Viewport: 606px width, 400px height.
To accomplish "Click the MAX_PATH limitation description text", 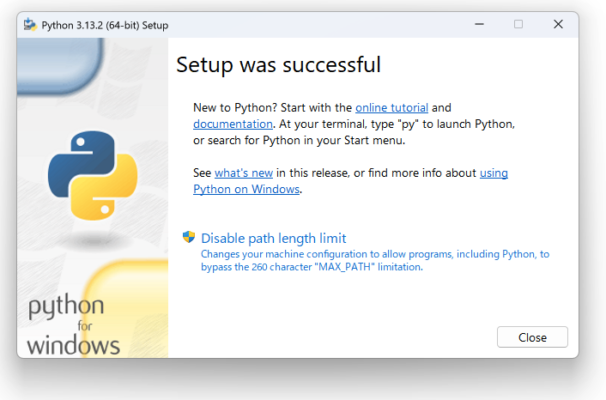I will click(375, 260).
